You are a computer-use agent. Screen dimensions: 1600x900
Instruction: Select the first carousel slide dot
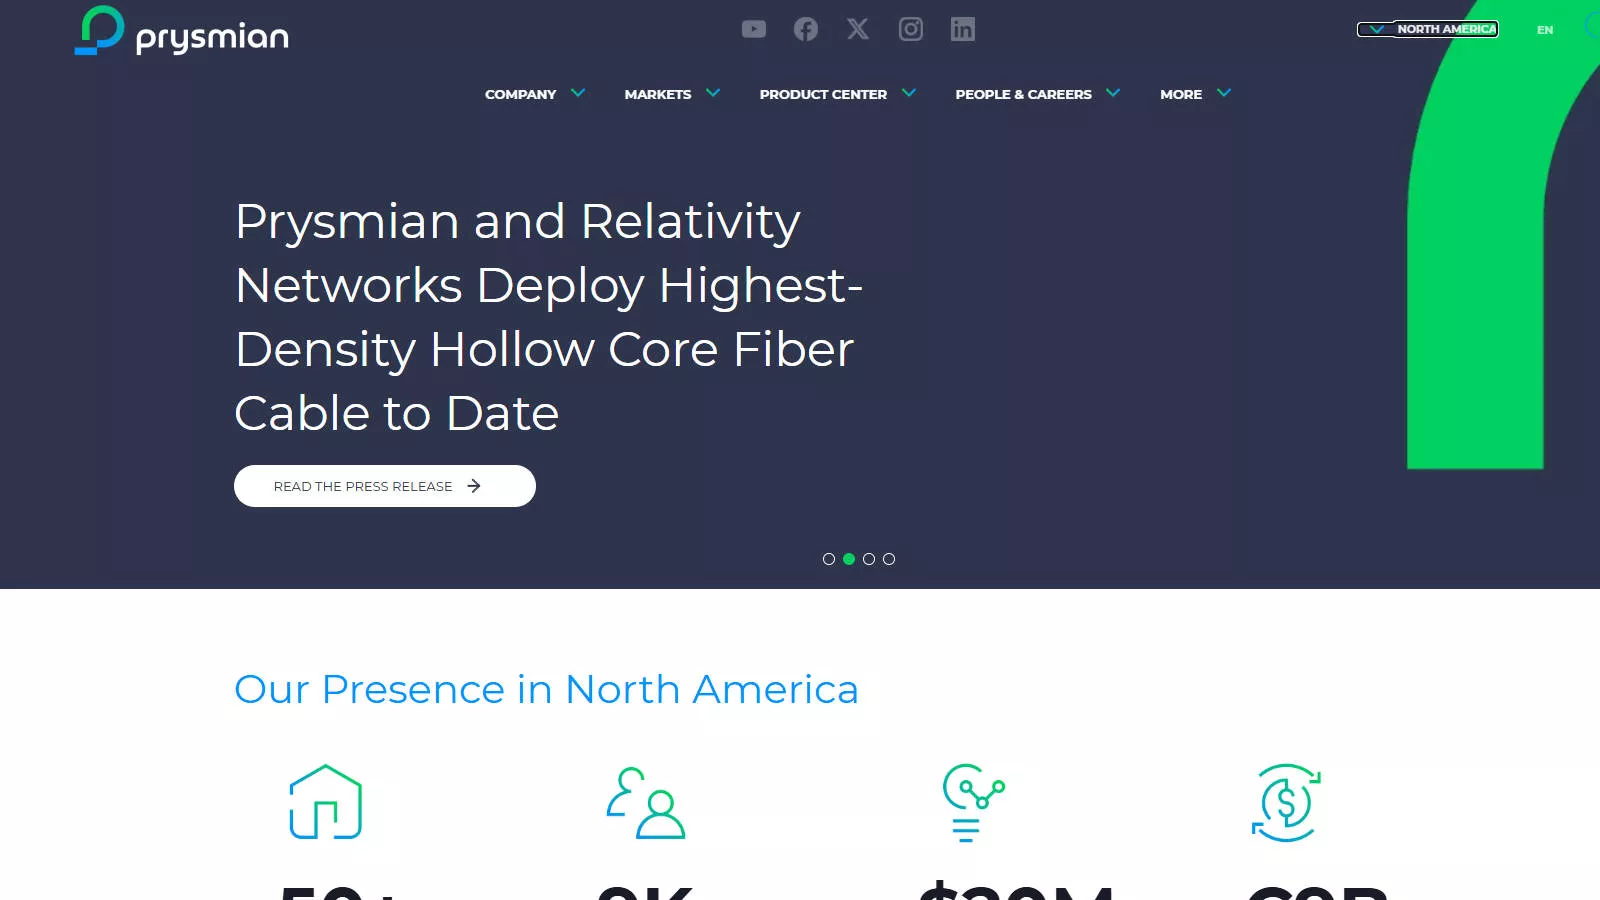[x=829, y=559]
